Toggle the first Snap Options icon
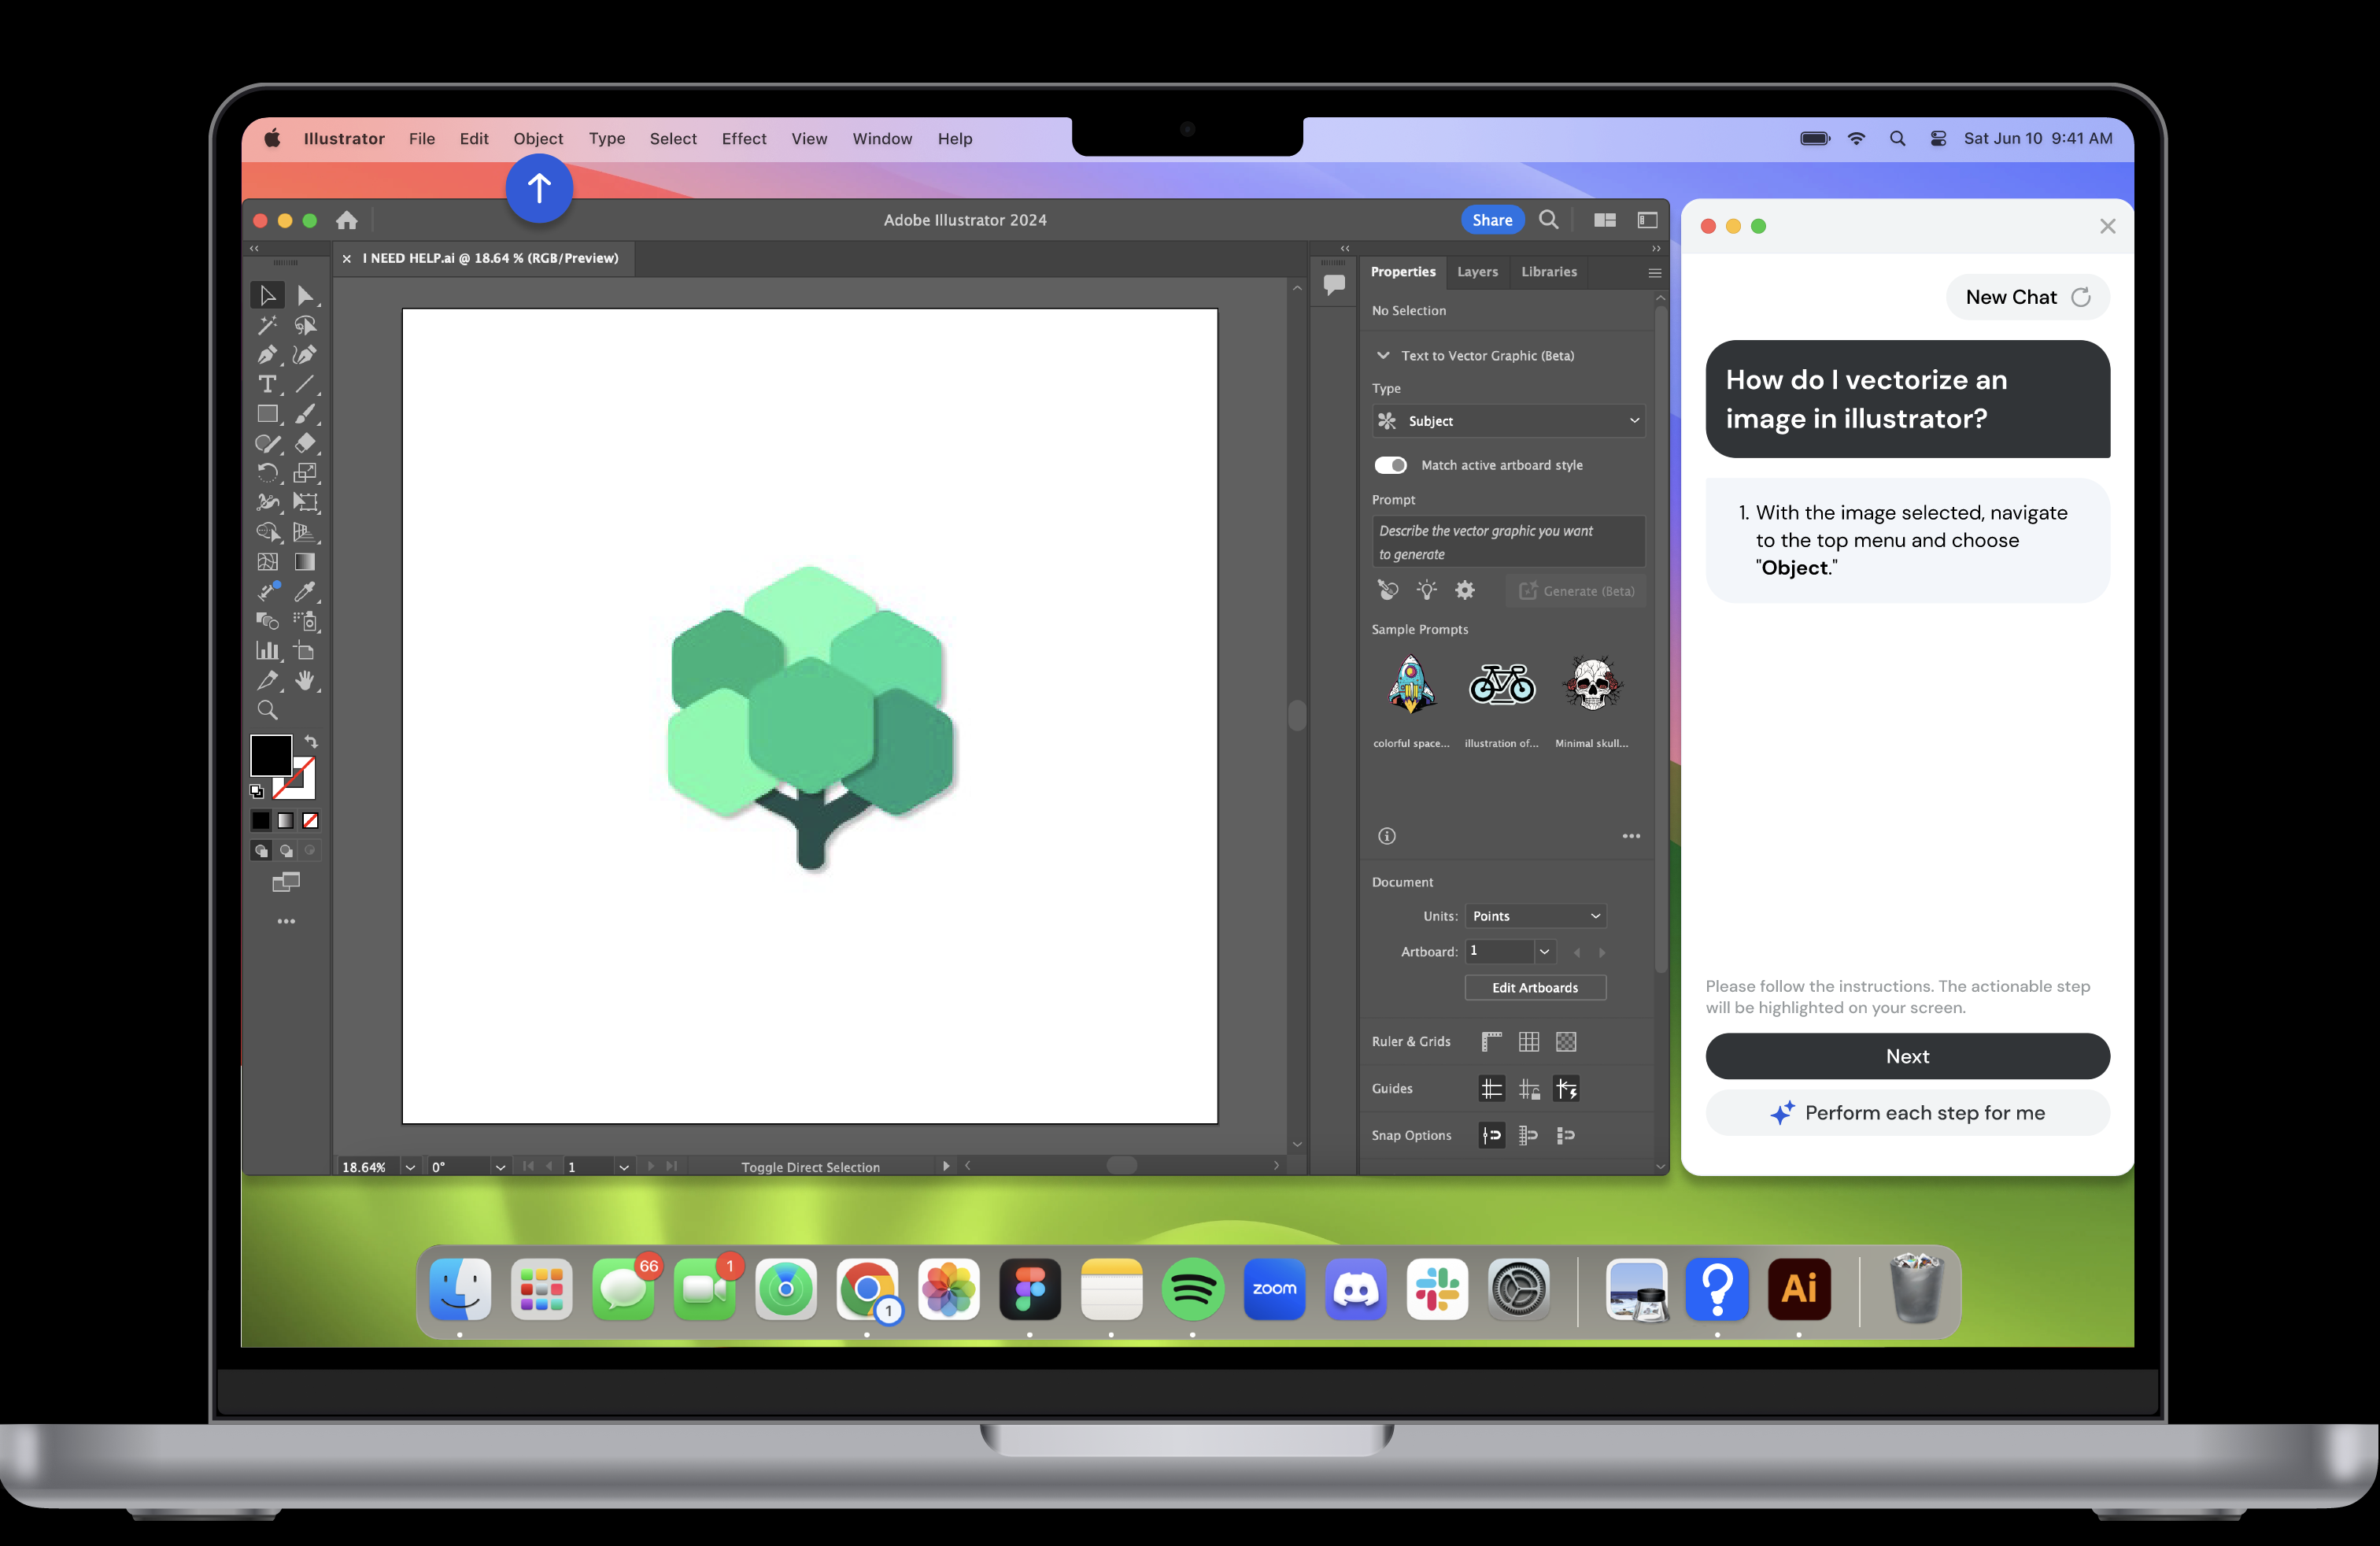Screen dimensions: 2380x1546 [x=1491, y=1135]
